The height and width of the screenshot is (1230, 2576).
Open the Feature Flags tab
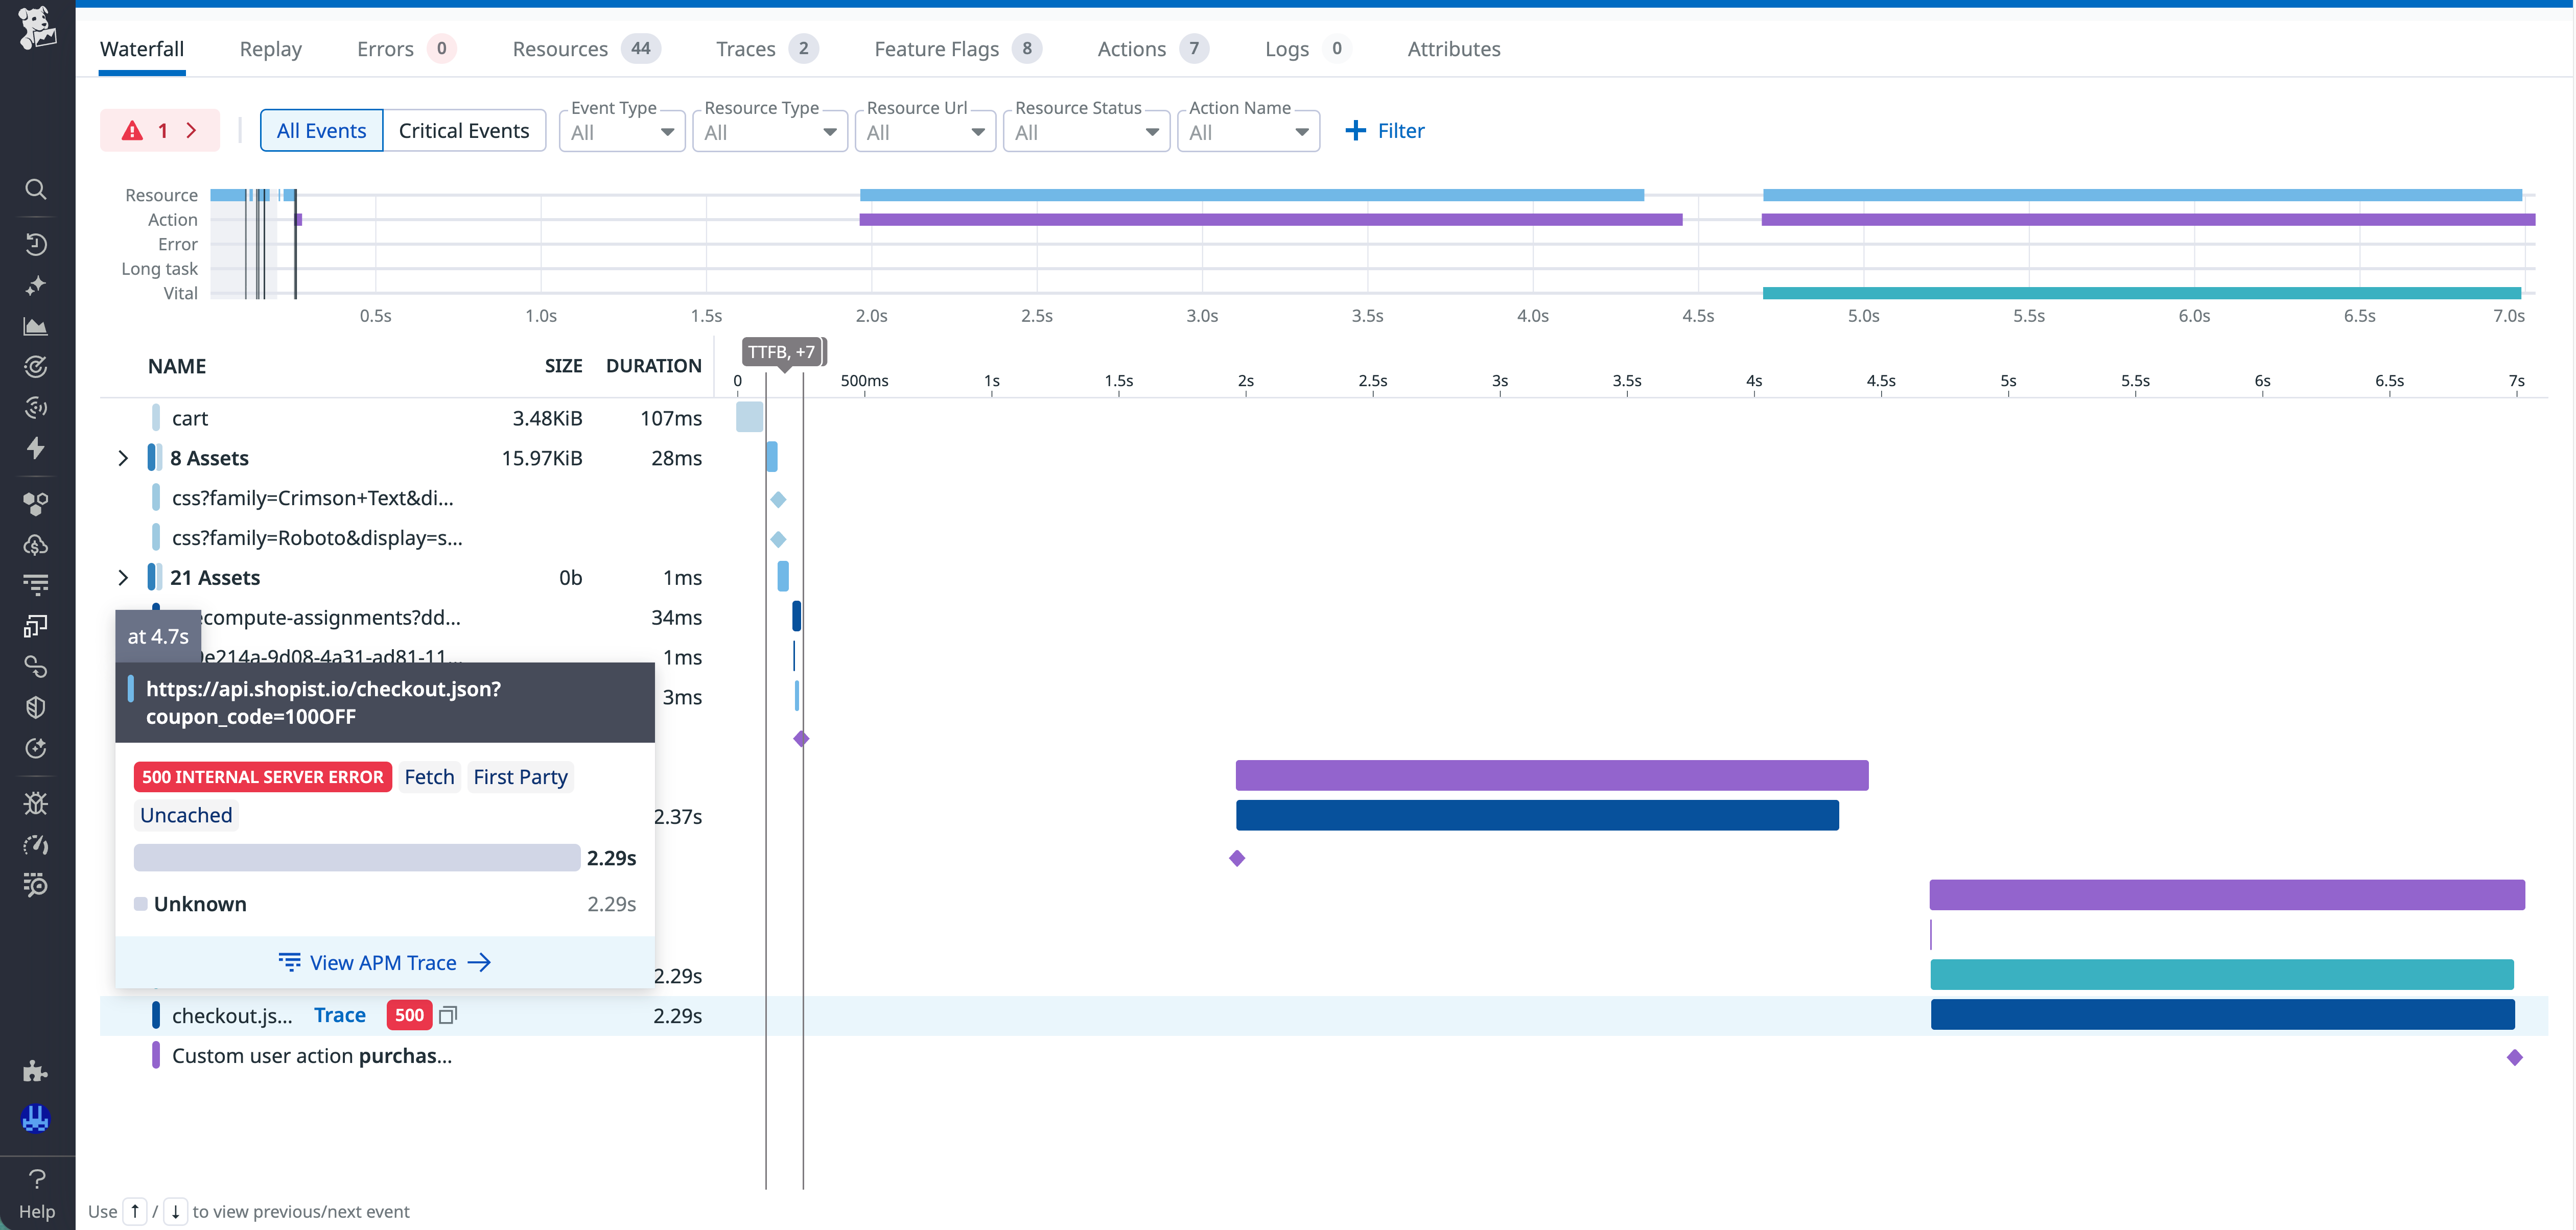click(936, 48)
